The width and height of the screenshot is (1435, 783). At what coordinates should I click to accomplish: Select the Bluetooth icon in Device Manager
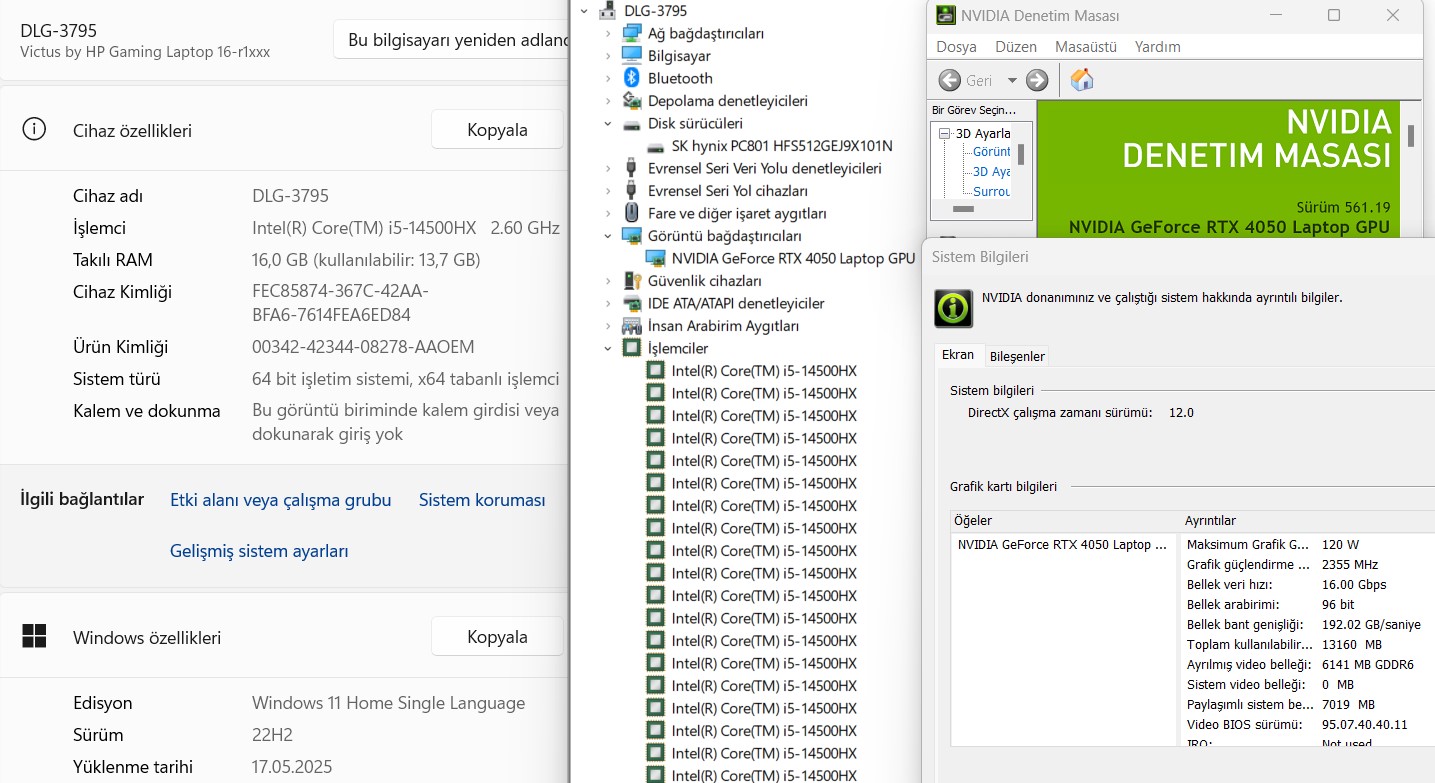pos(631,78)
